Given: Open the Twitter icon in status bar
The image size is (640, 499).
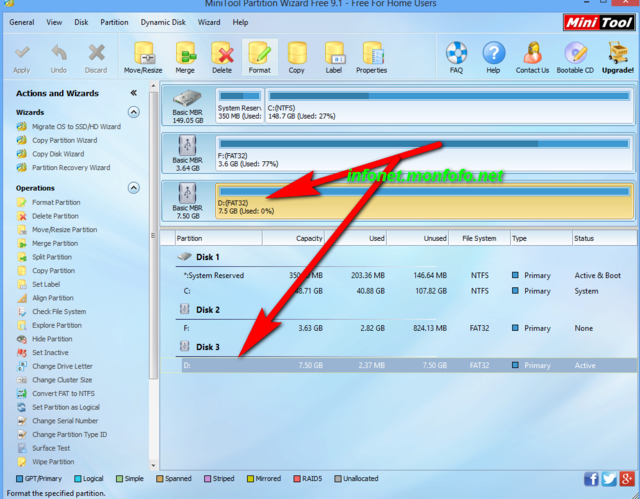Looking at the screenshot, I should pos(609,479).
